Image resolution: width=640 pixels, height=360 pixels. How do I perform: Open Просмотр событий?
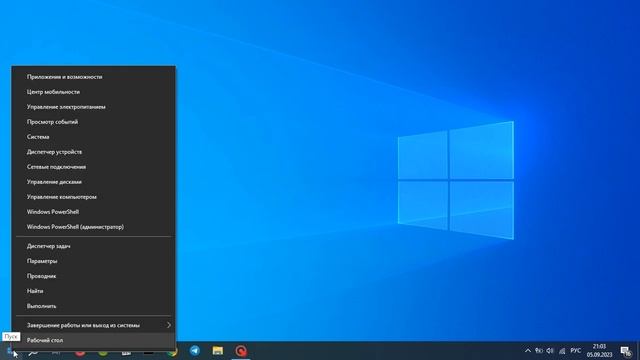point(93,122)
